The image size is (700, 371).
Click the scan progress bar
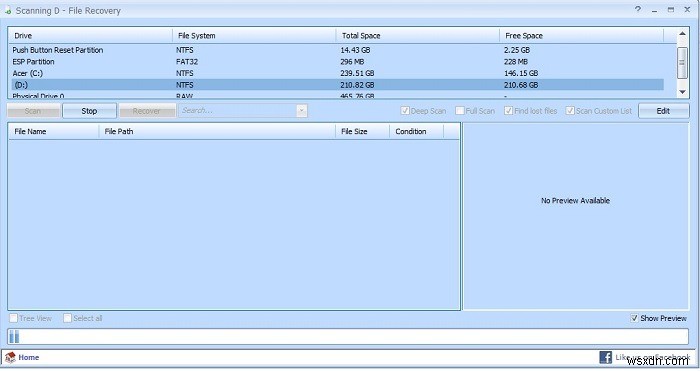coord(348,337)
